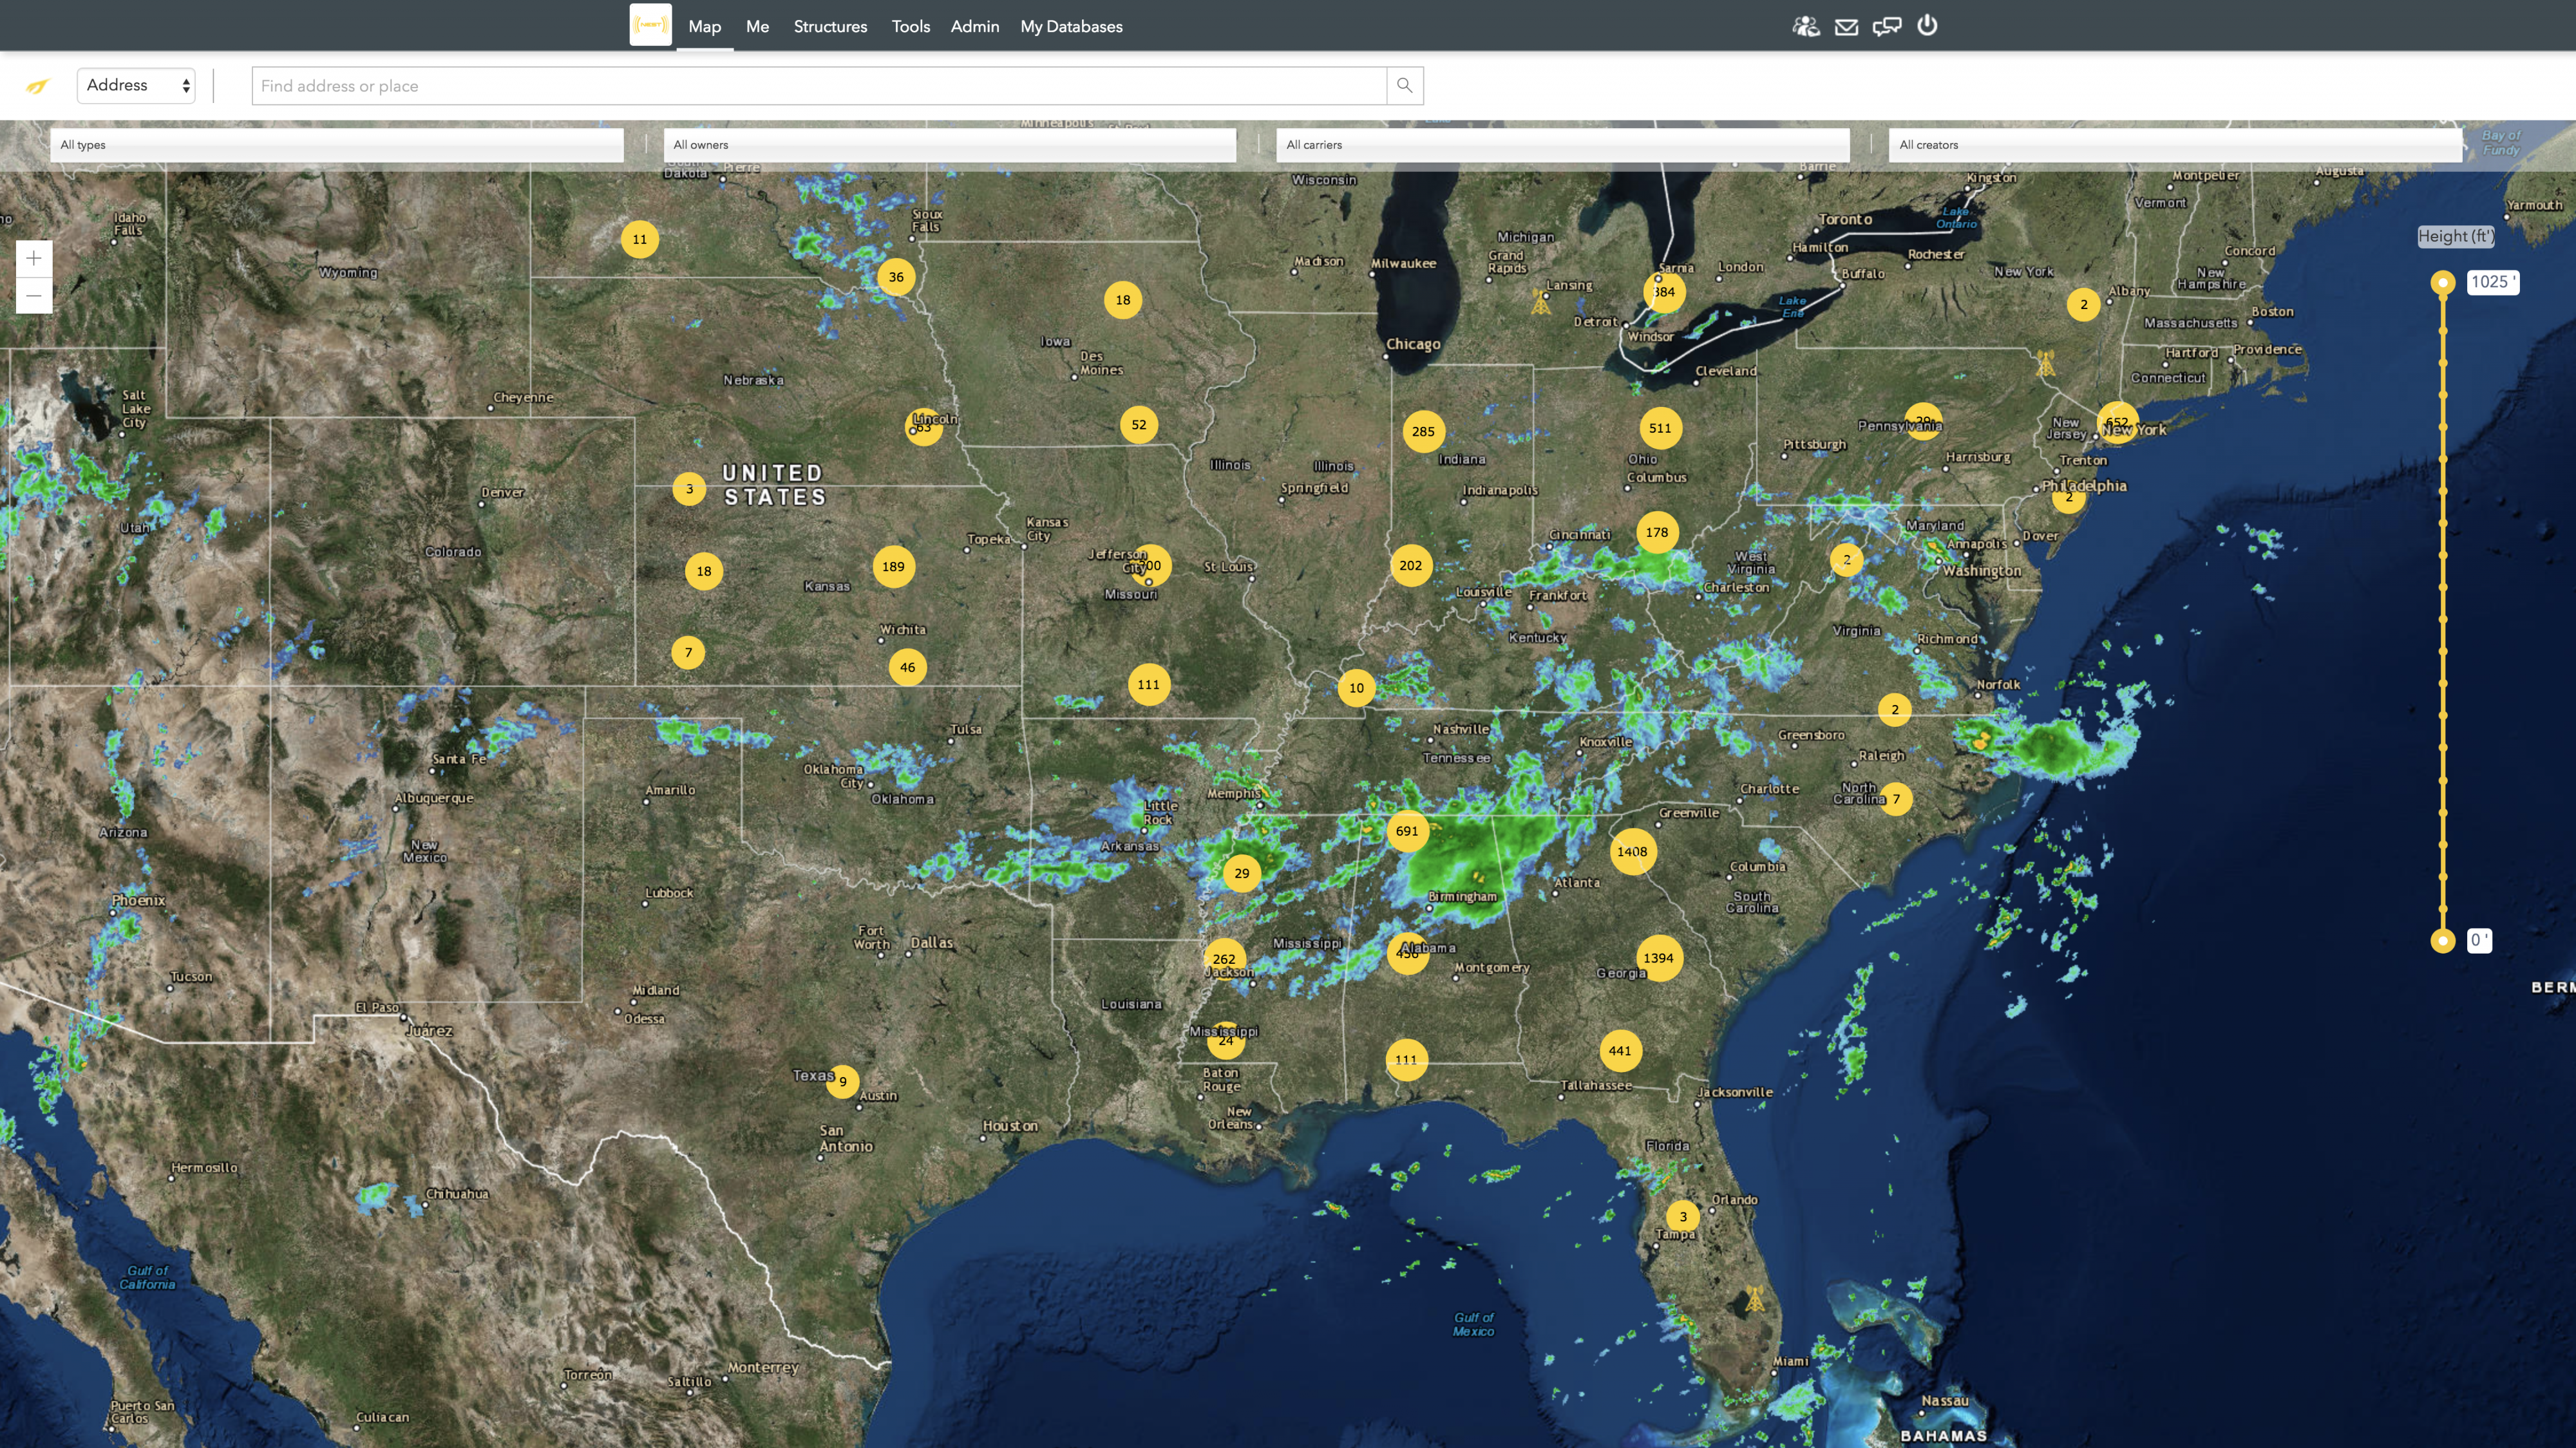Click the Height (ft') label
This screenshot has height=1448, width=2576.
point(2455,236)
